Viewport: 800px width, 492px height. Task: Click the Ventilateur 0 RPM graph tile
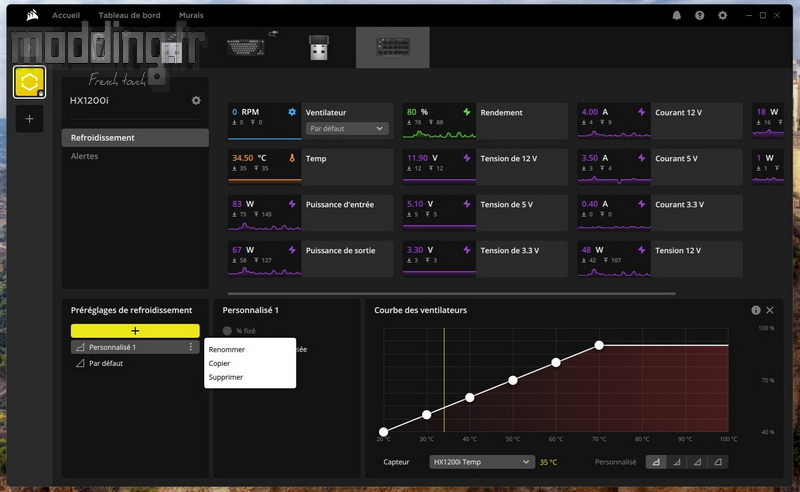[x=264, y=121]
